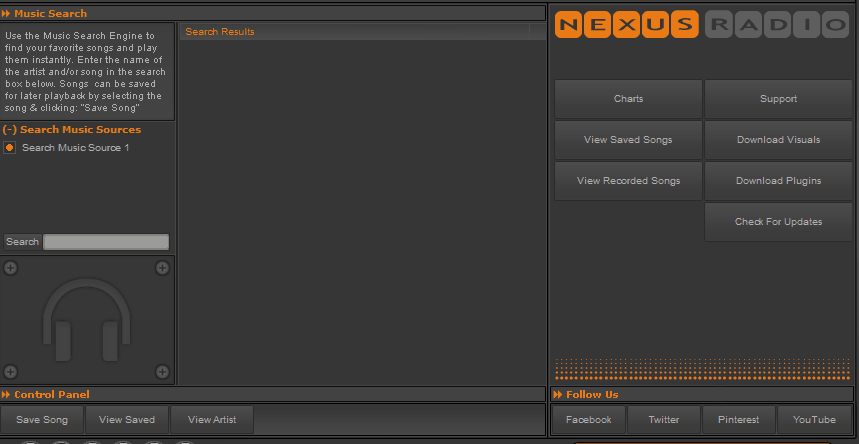859x444 pixels.
Task: Click the headphones album art placeholder
Action: pos(87,320)
